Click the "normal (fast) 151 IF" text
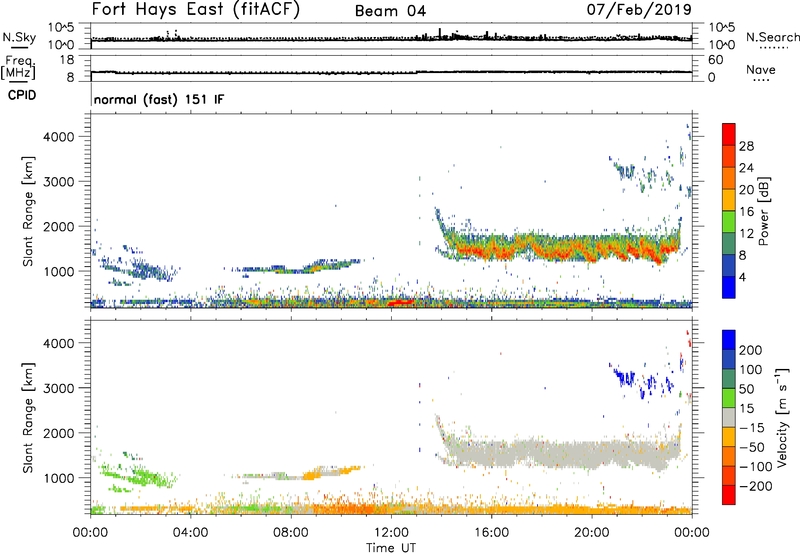 [159, 99]
